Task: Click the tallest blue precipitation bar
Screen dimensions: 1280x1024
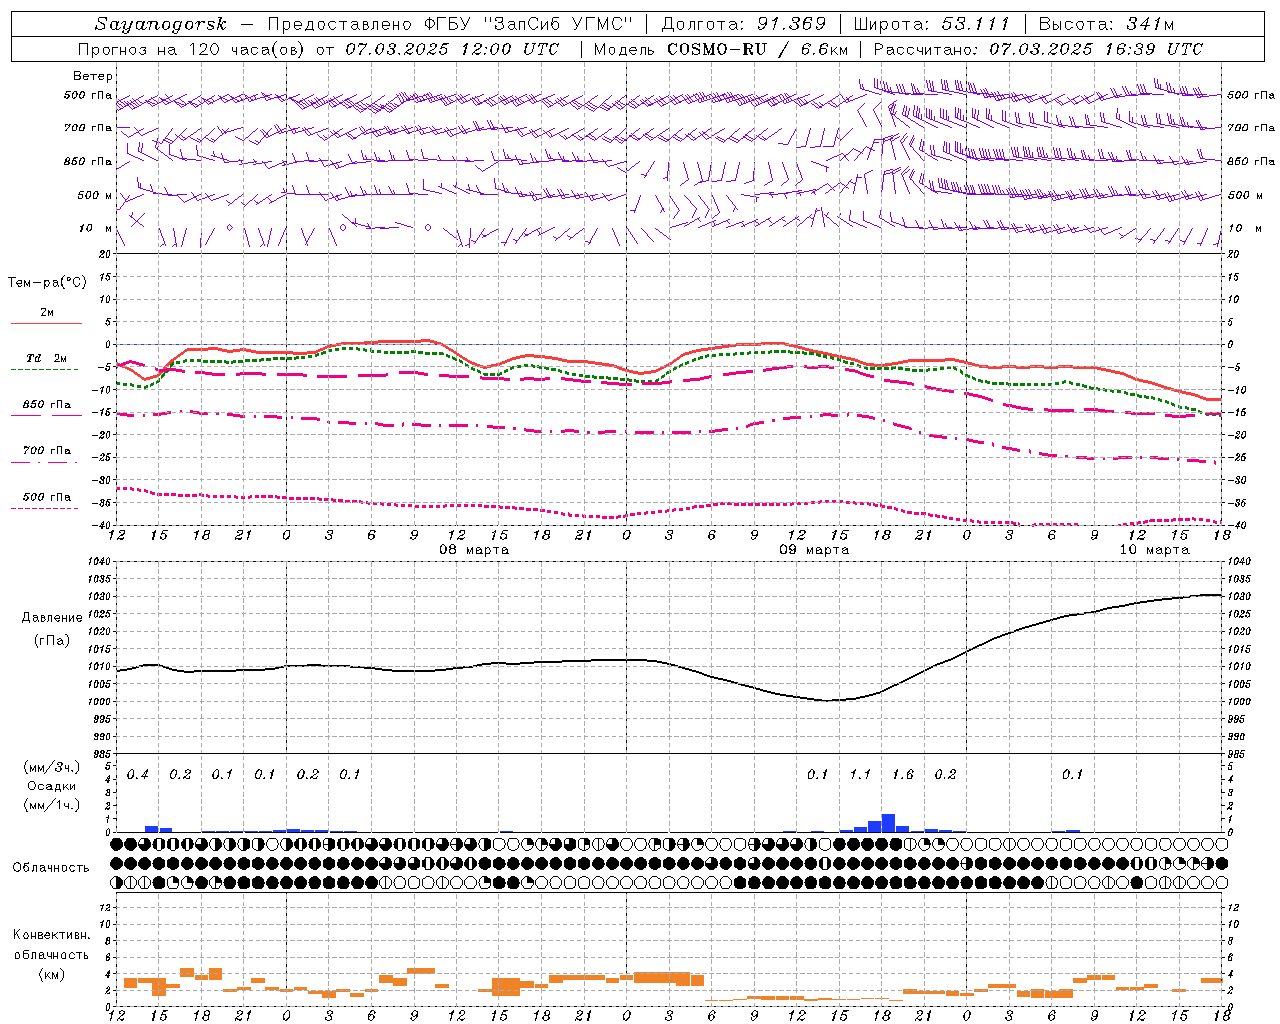Action: pos(888,823)
